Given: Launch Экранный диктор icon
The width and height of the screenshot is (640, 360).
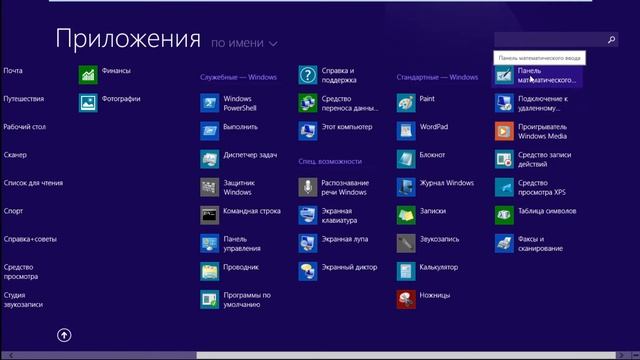Looking at the screenshot, I should [x=308, y=272].
